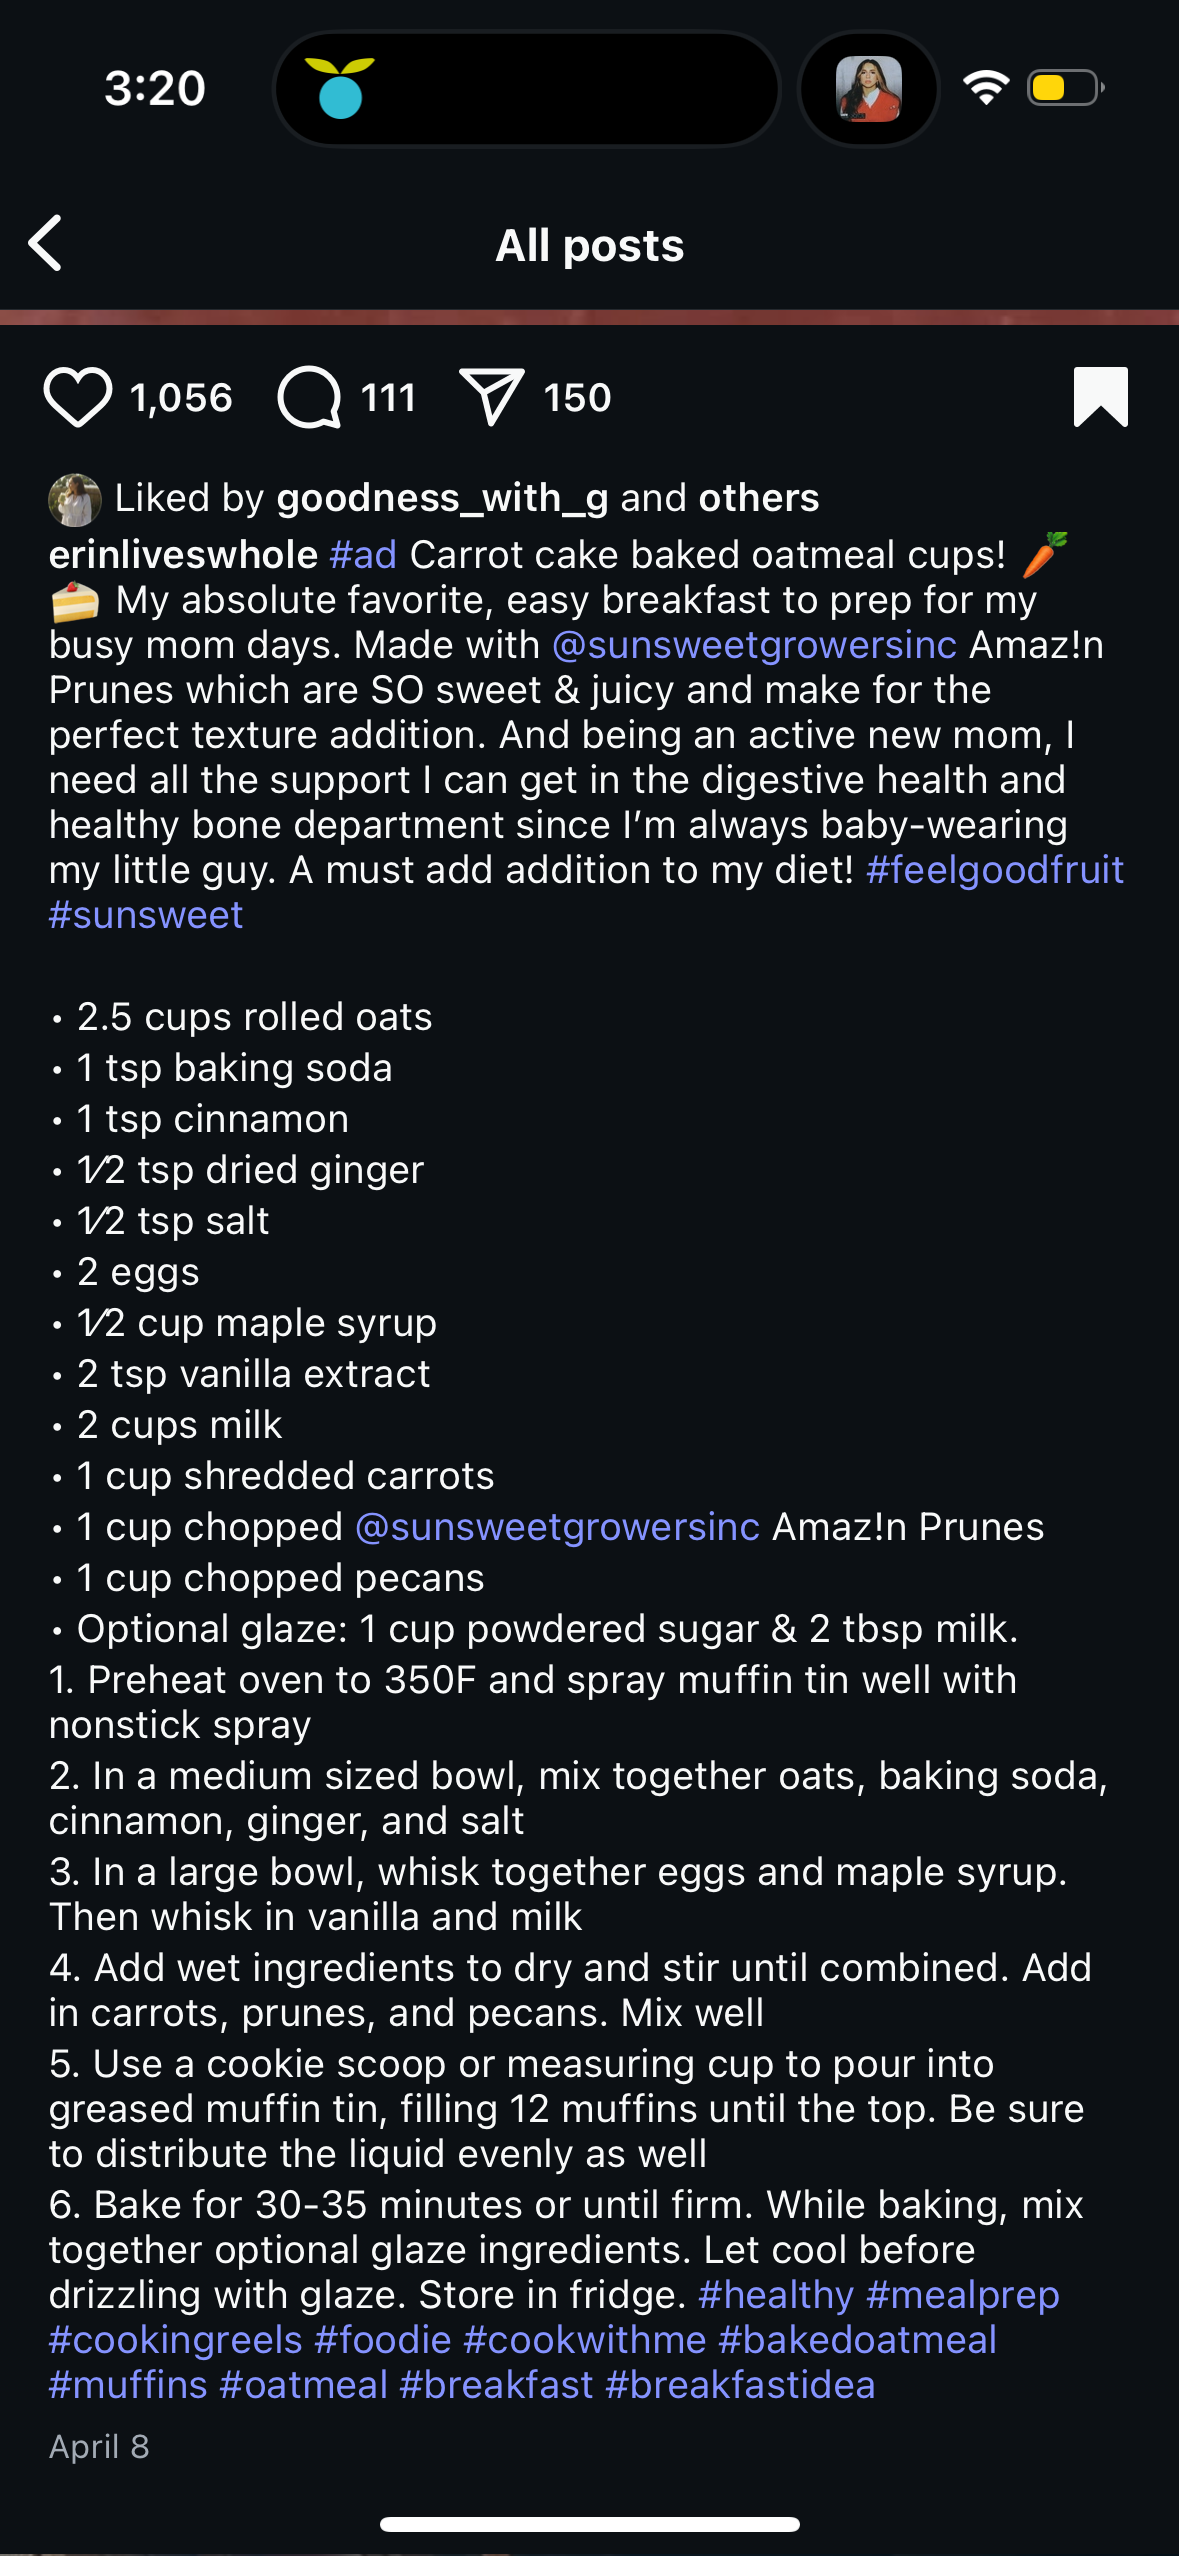The width and height of the screenshot is (1179, 2556).
Task: Open comments via the speech bubble icon
Action: click(x=309, y=398)
